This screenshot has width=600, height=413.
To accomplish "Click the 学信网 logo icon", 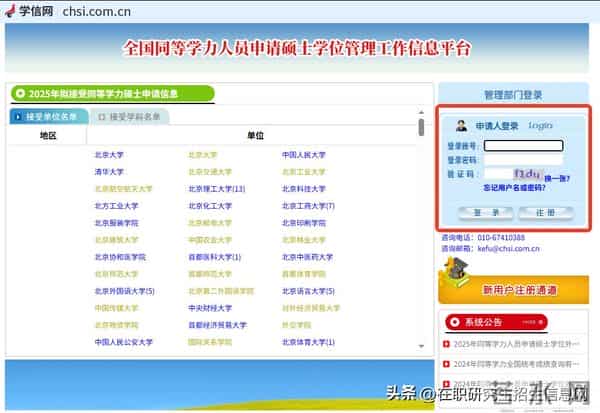I will 10,11.
